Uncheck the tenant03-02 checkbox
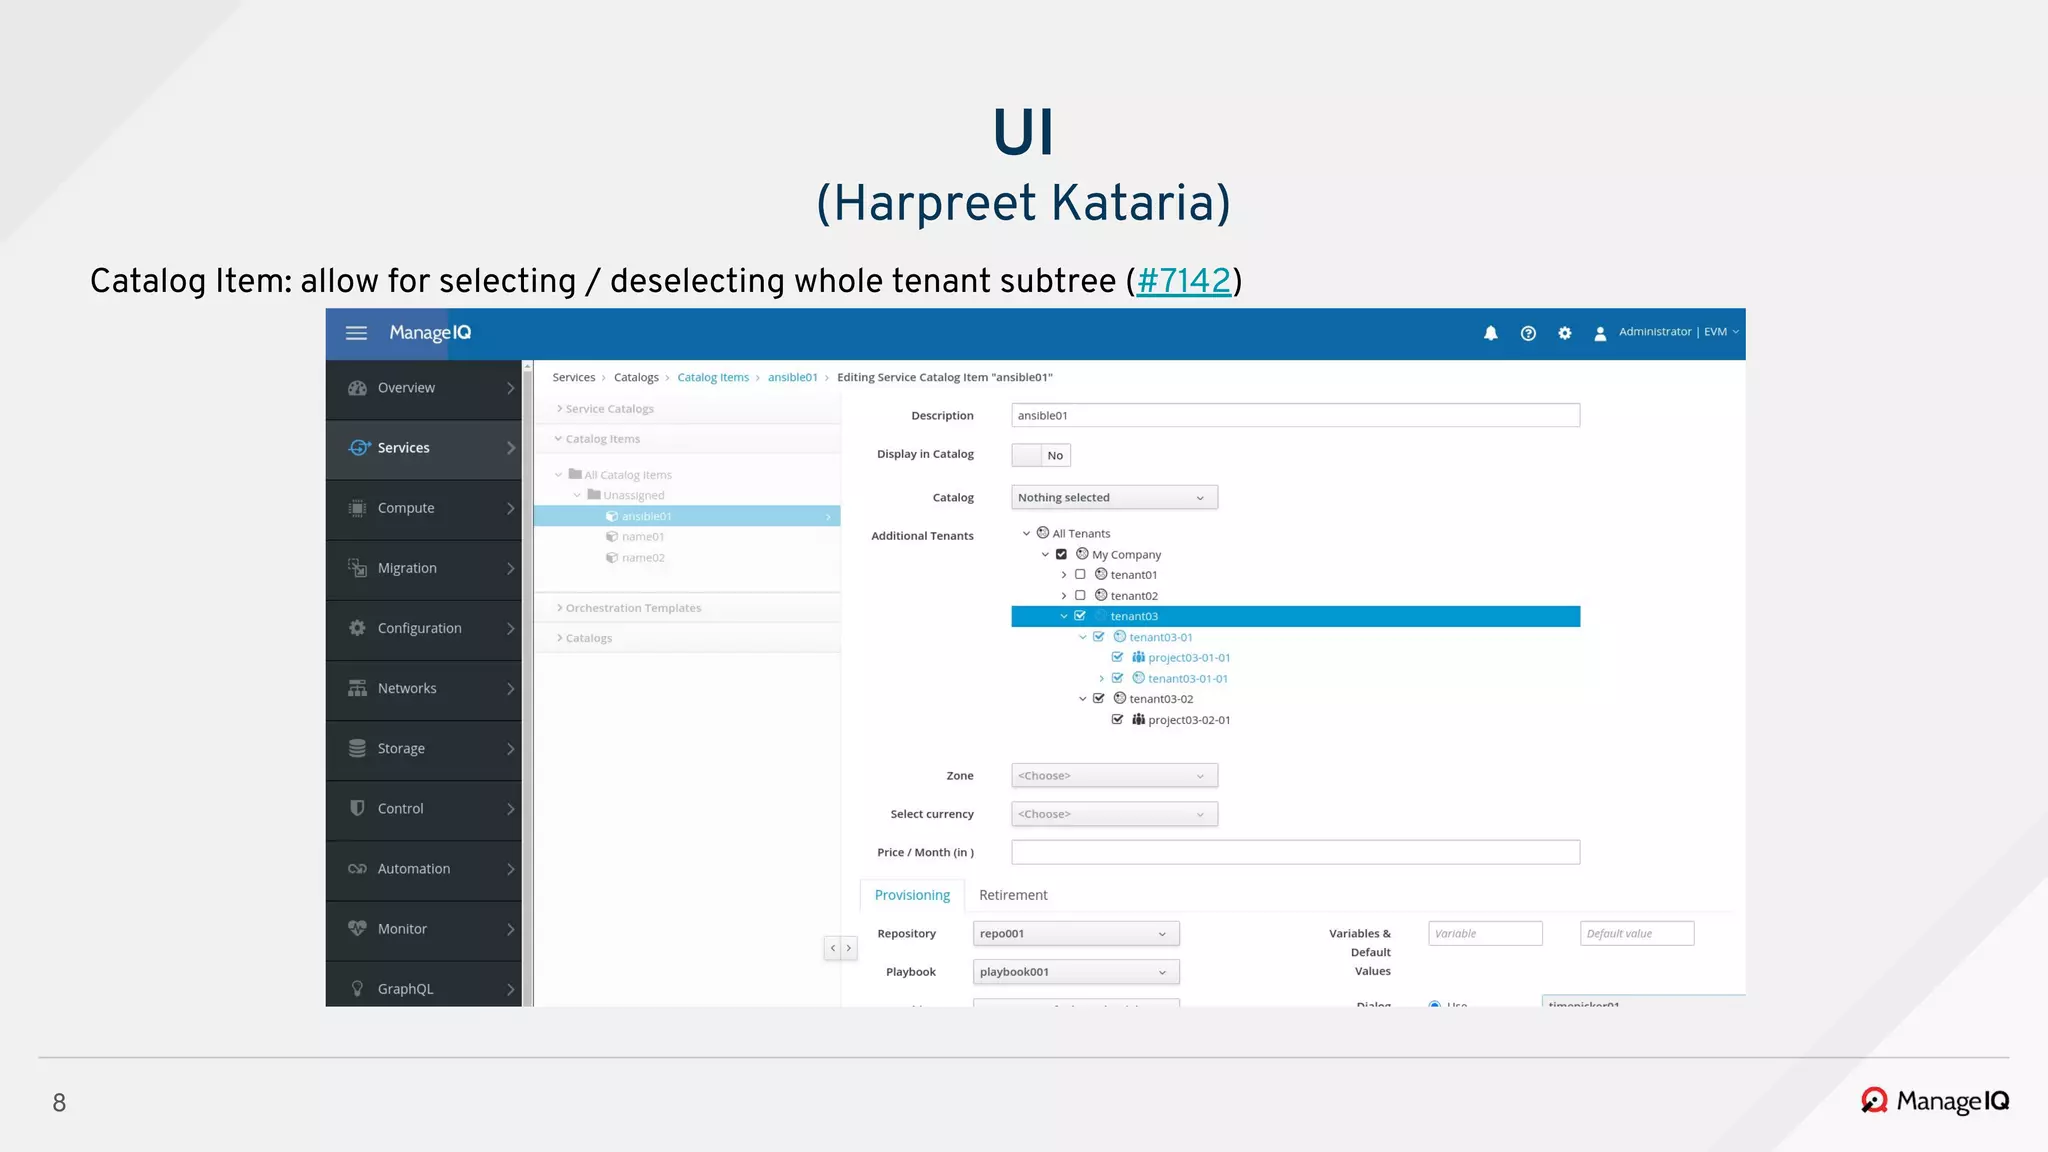The height and width of the screenshot is (1152, 2048). tap(1099, 698)
